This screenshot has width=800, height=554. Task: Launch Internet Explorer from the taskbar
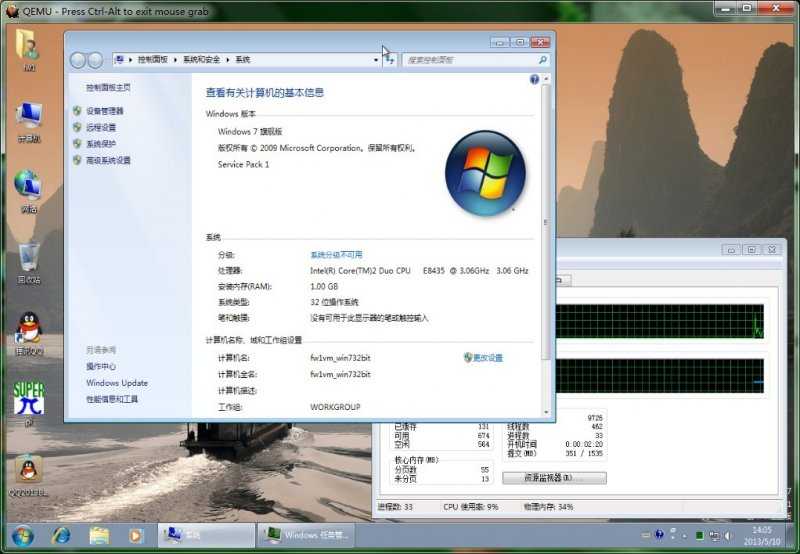point(62,536)
